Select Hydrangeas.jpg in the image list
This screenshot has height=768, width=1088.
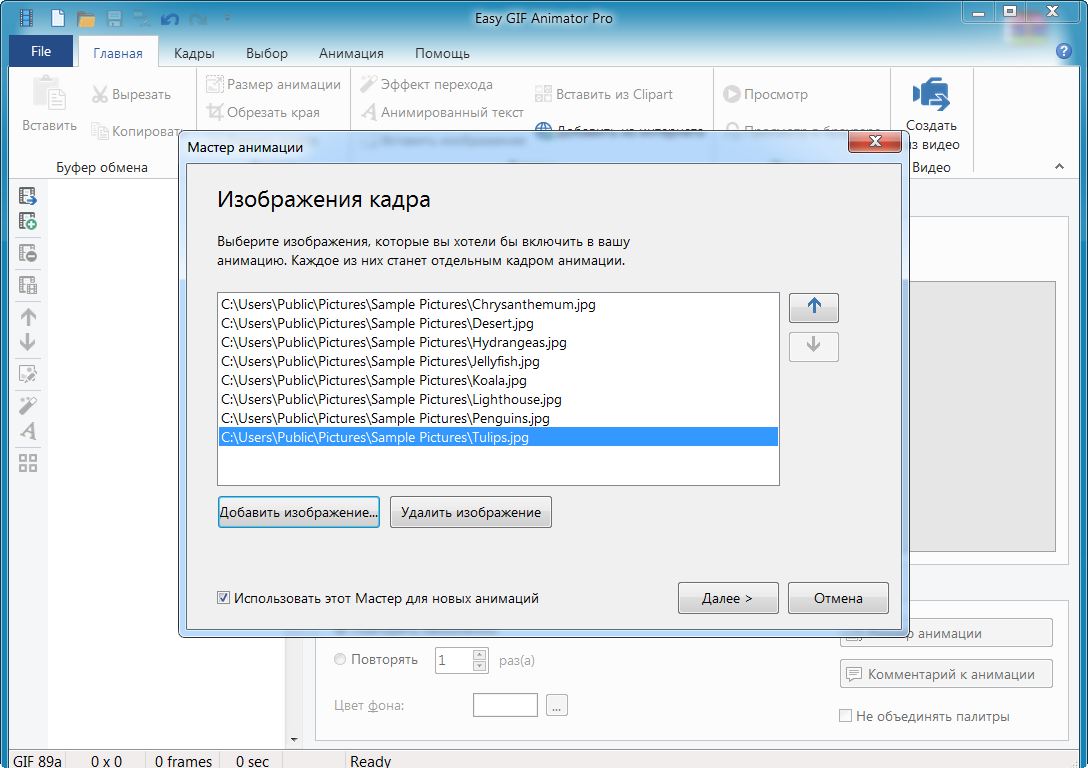[498, 342]
